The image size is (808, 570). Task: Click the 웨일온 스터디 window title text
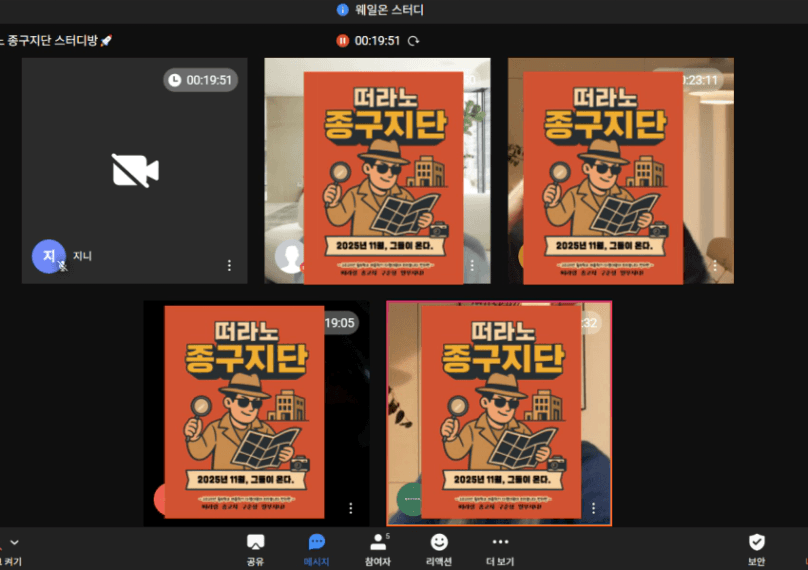point(389,10)
